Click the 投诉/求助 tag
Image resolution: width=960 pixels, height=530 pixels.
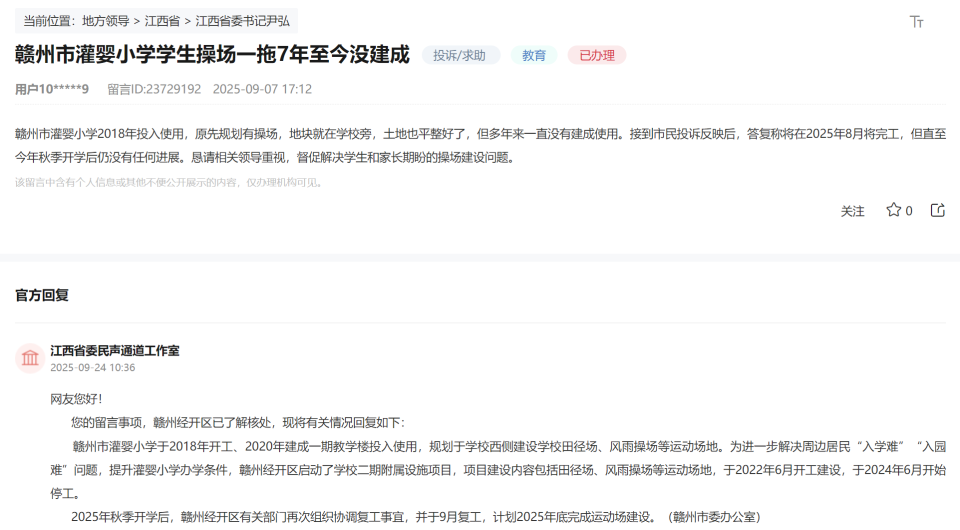pyautogui.click(x=460, y=55)
